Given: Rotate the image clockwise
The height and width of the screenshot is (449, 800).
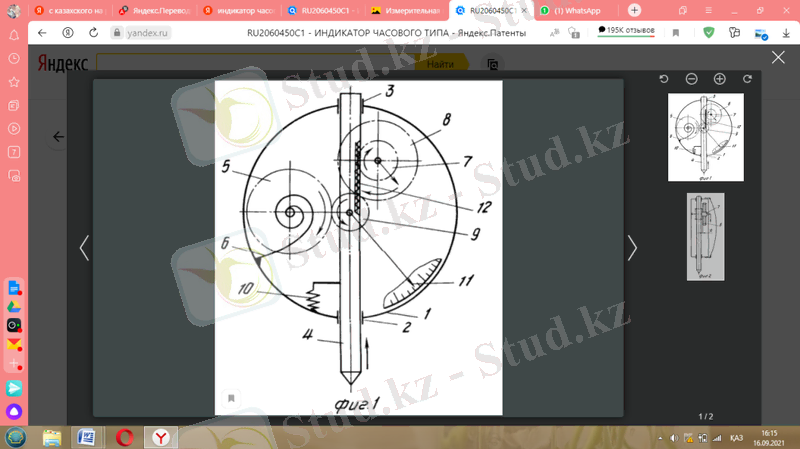Looking at the screenshot, I should coord(747,79).
